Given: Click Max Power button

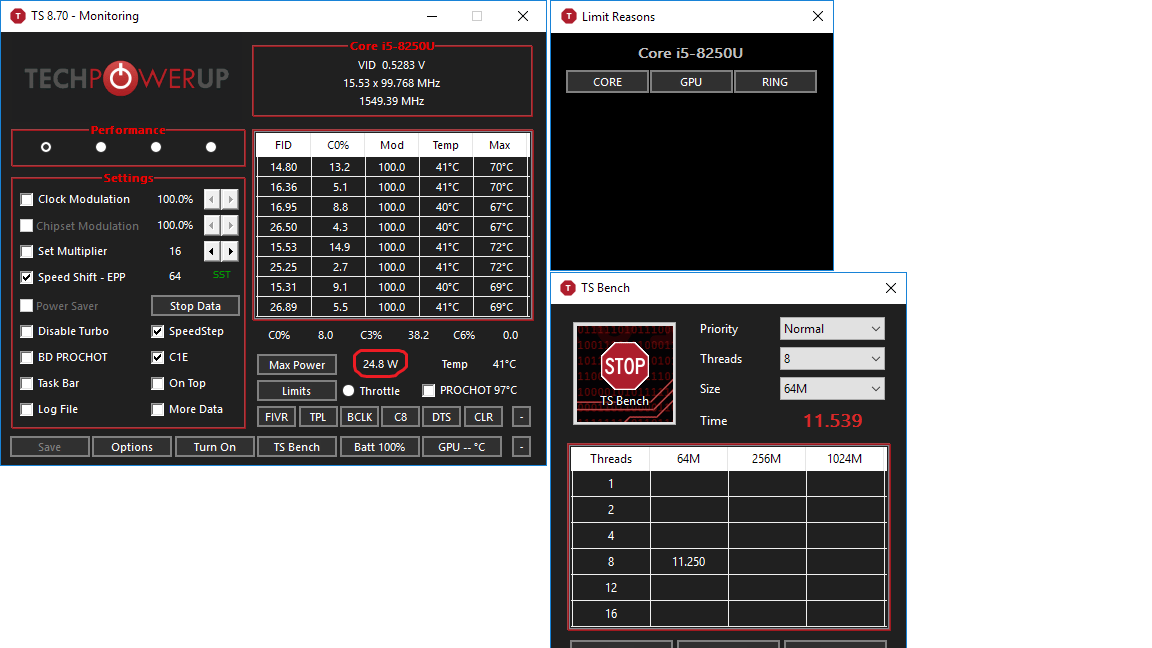Looking at the screenshot, I should click(297, 364).
